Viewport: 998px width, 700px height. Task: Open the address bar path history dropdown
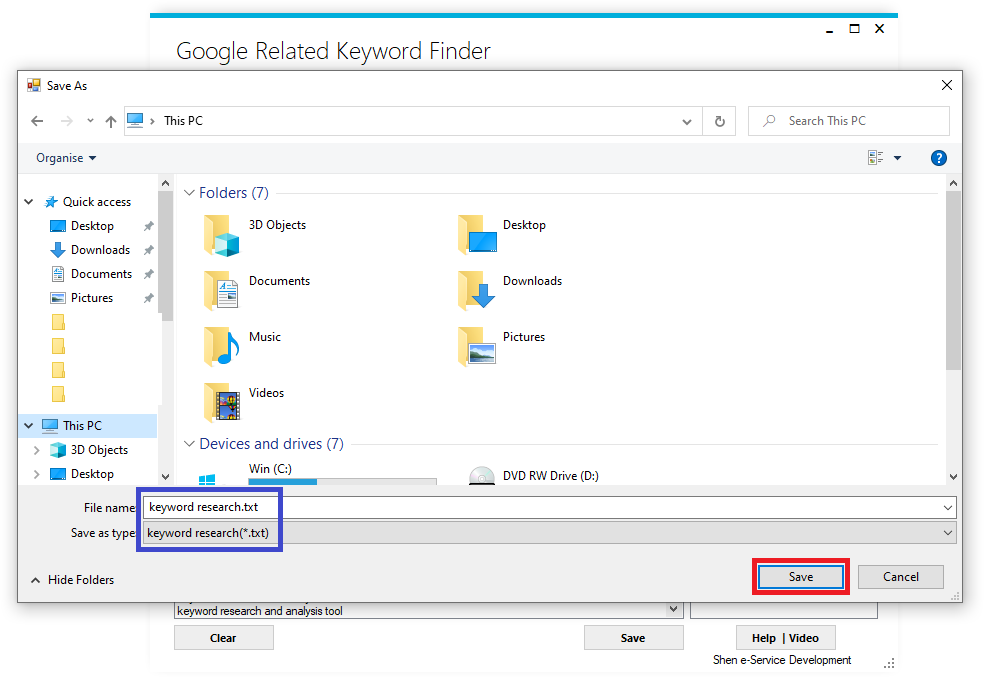(x=686, y=121)
